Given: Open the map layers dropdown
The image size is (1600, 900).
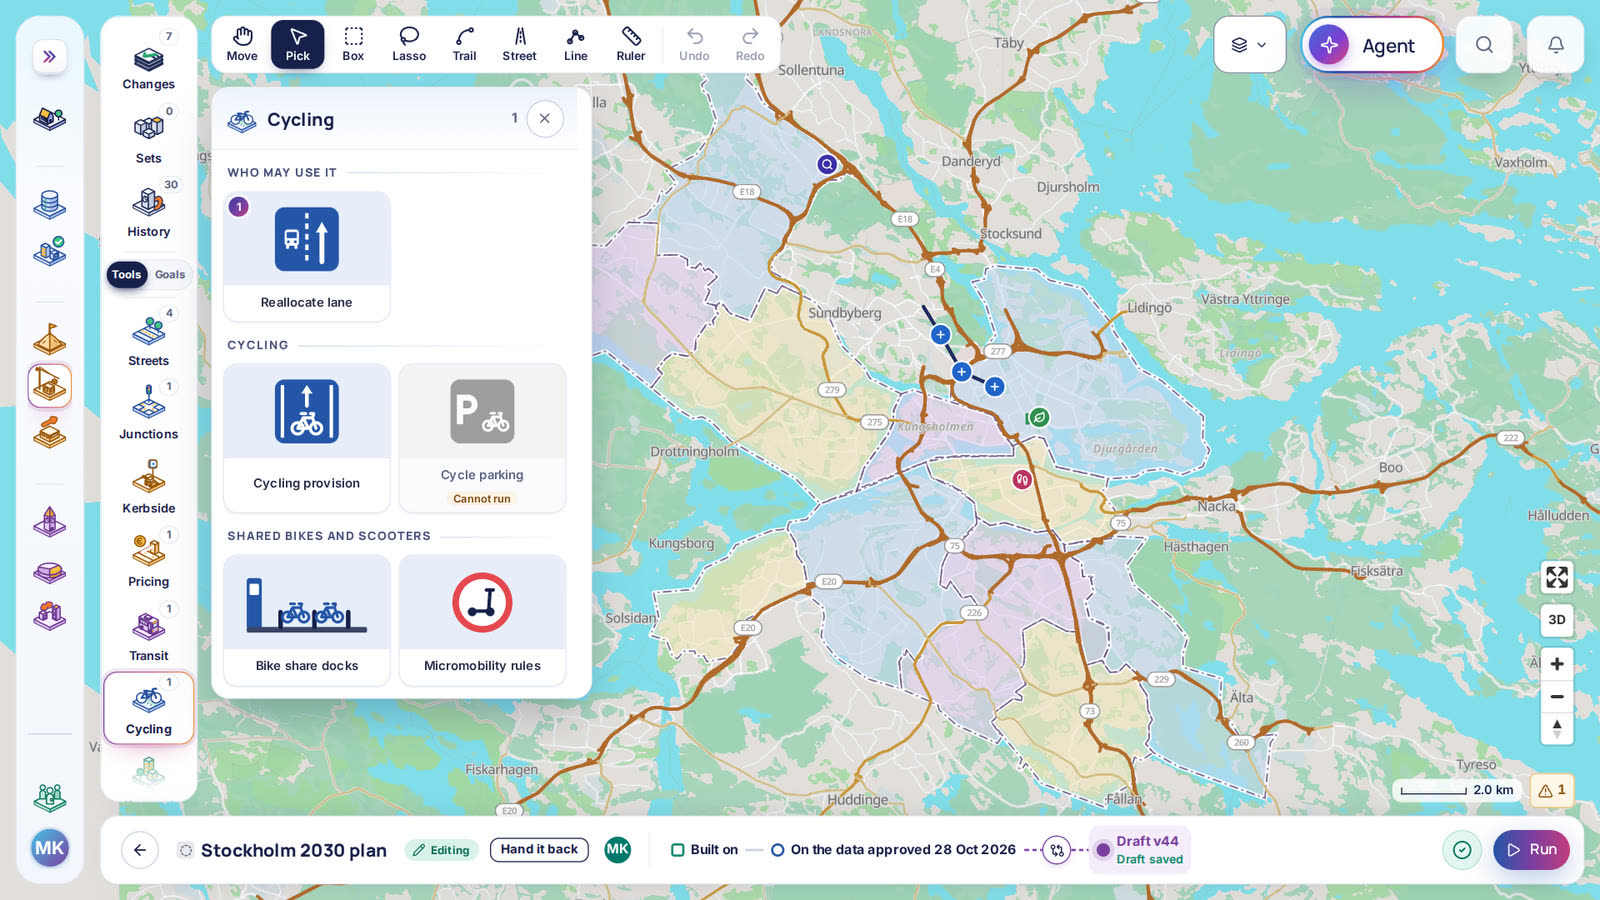Looking at the screenshot, I should point(1249,45).
